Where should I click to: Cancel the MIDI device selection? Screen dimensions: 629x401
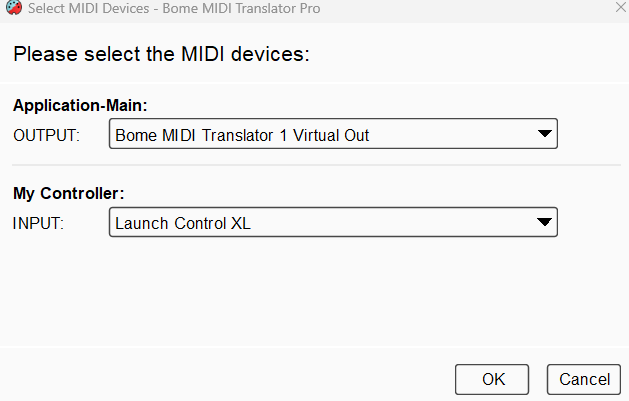tap(584, 379)
